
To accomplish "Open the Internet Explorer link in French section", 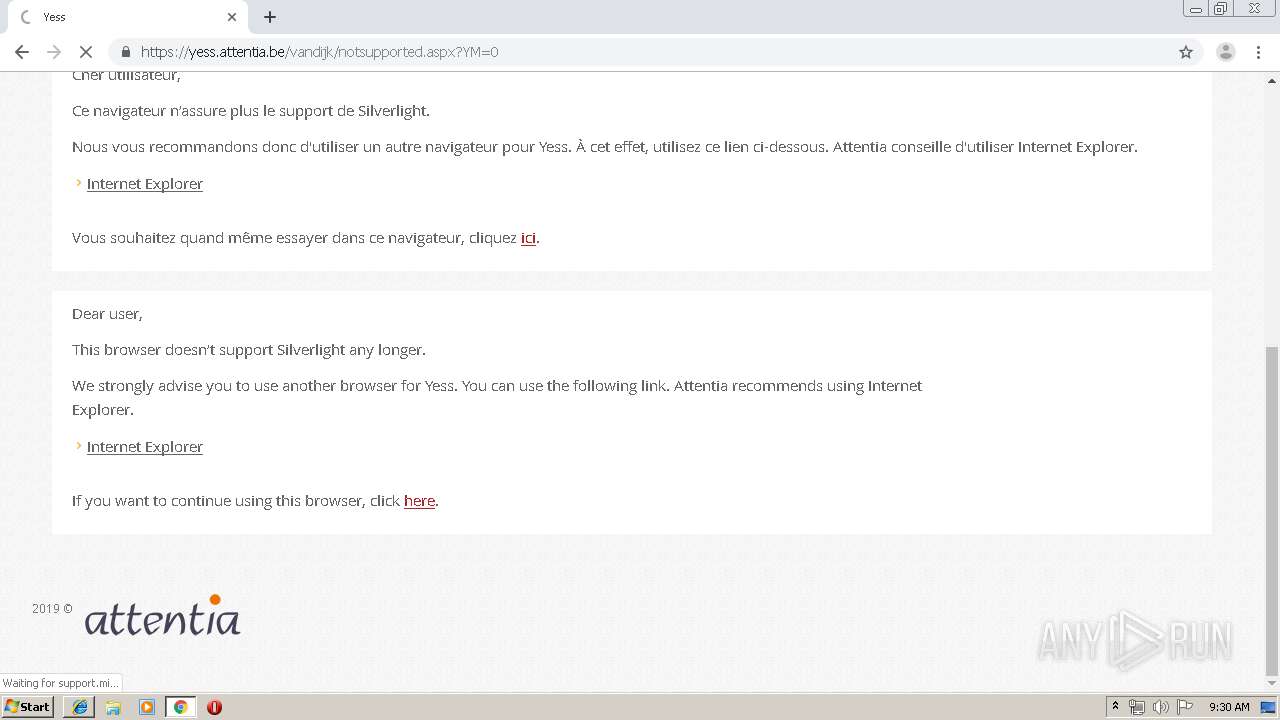I will (x=145, y=184).
